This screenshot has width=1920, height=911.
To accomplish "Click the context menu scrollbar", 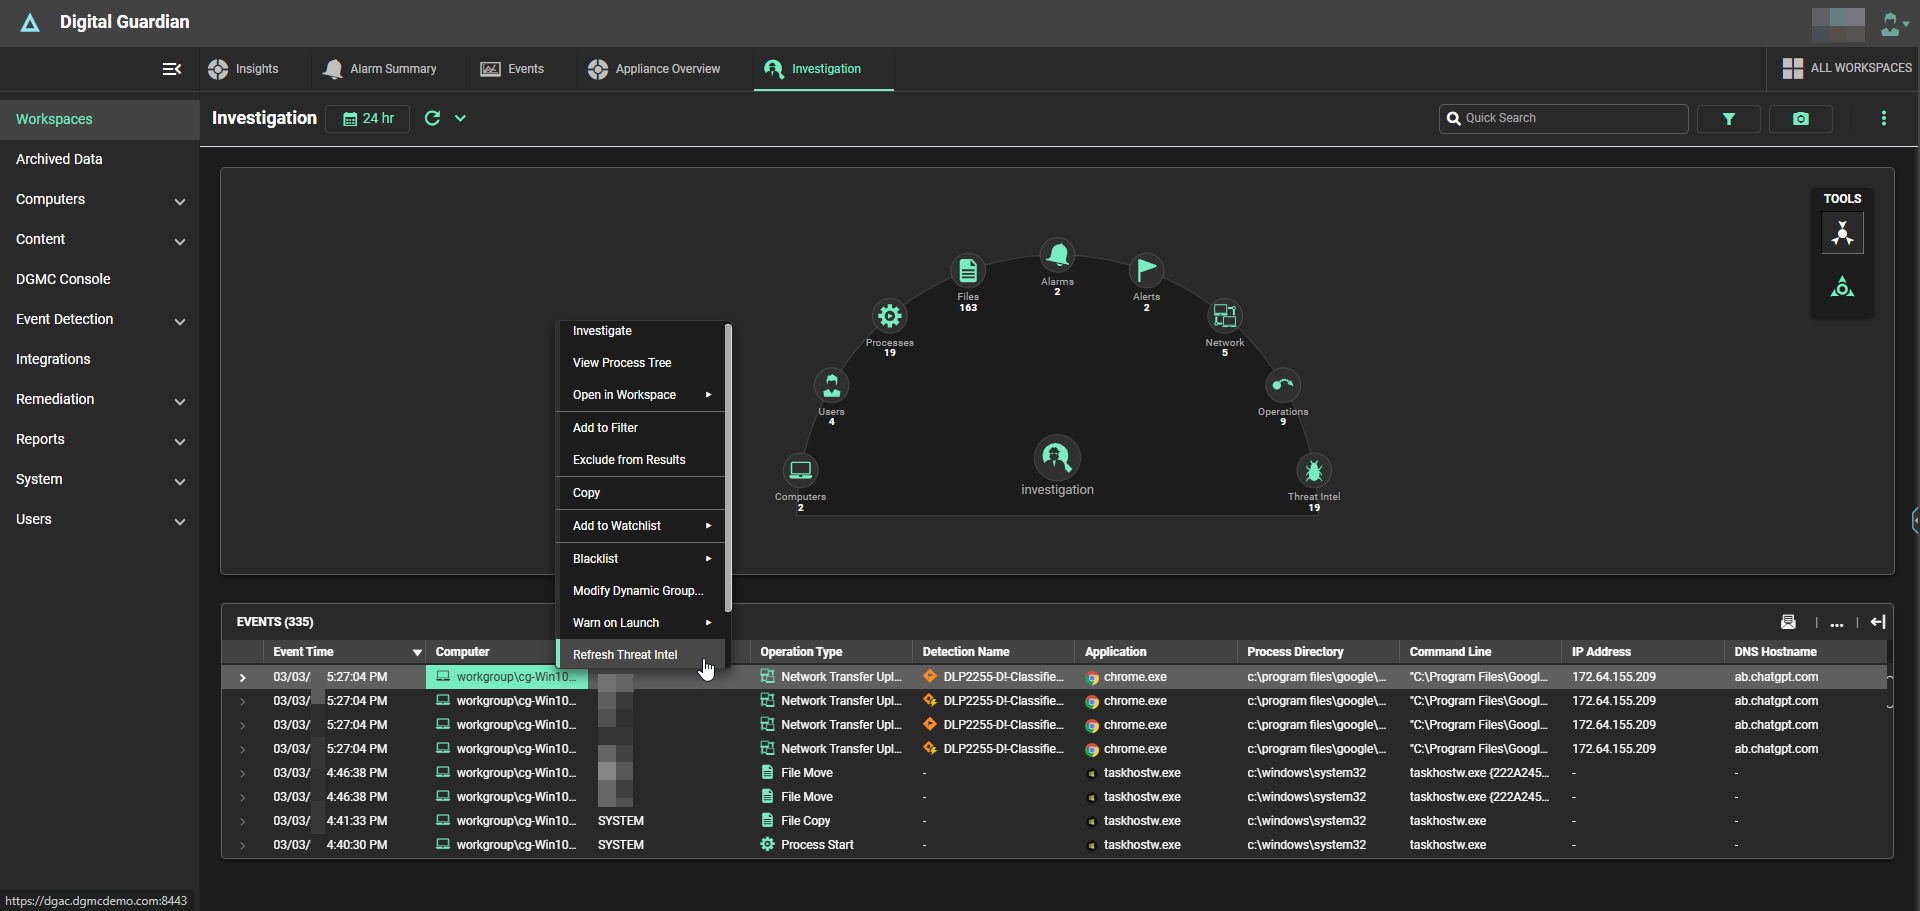I will (728, 467).
